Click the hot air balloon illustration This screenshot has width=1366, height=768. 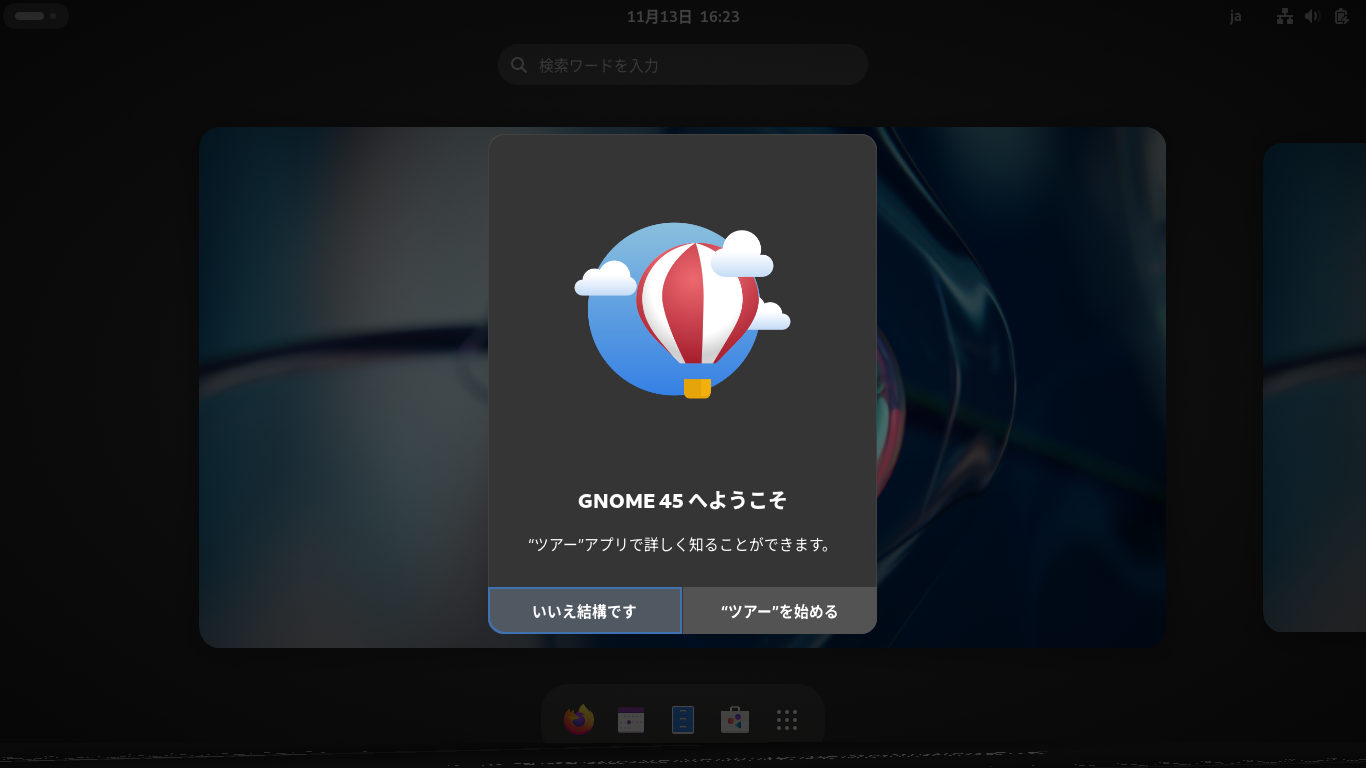[x=683, y=311]
